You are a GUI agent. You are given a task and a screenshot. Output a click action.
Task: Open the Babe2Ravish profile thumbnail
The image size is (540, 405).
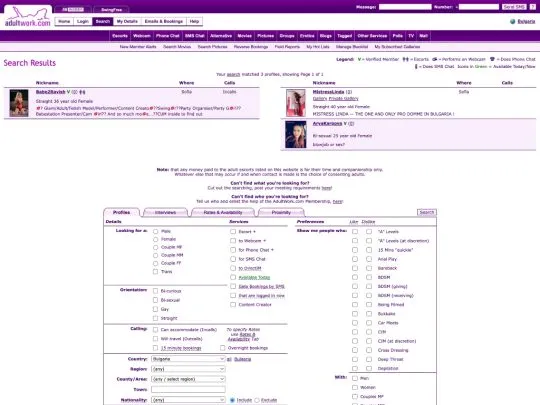[x=19, y=103]
